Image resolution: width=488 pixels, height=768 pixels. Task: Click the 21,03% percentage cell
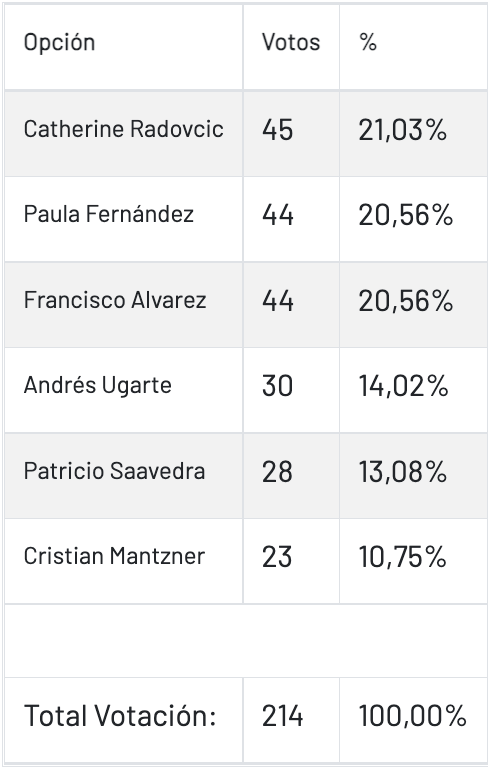tap(403, 130)
